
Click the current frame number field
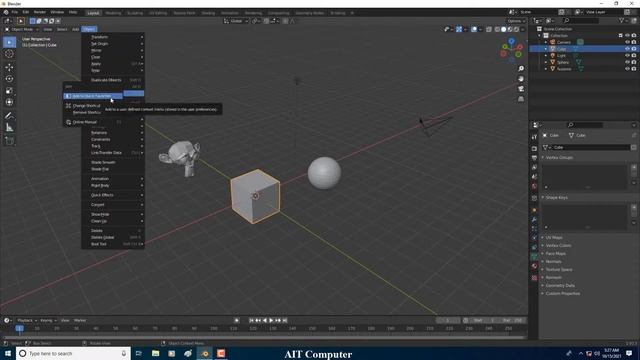pyautogui.click(x=448, y=320)
